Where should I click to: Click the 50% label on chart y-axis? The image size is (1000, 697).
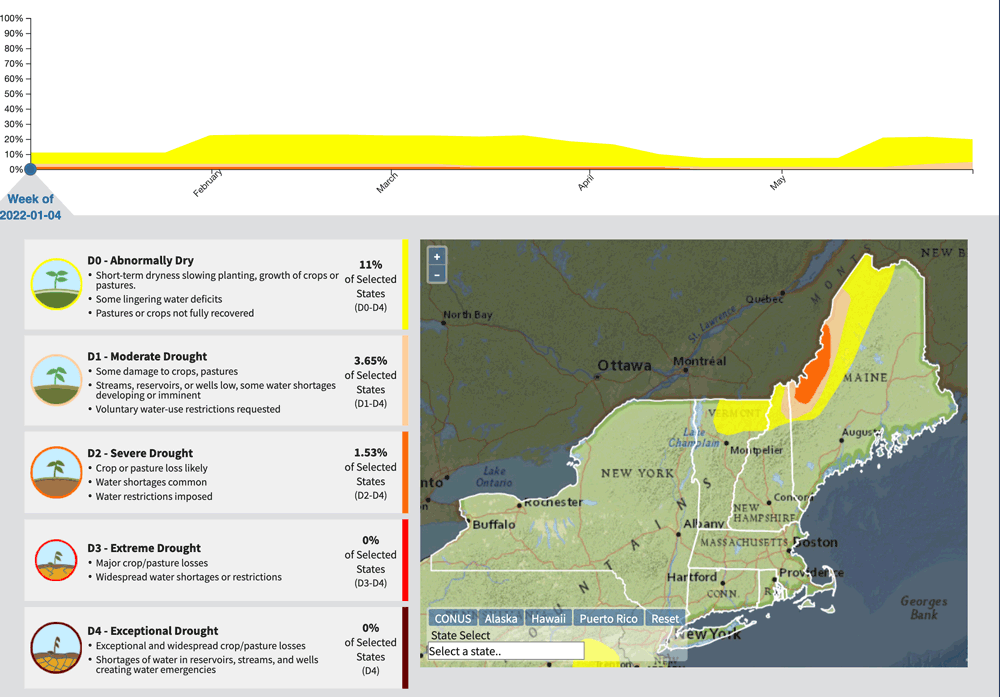click(x=13, y=94)
